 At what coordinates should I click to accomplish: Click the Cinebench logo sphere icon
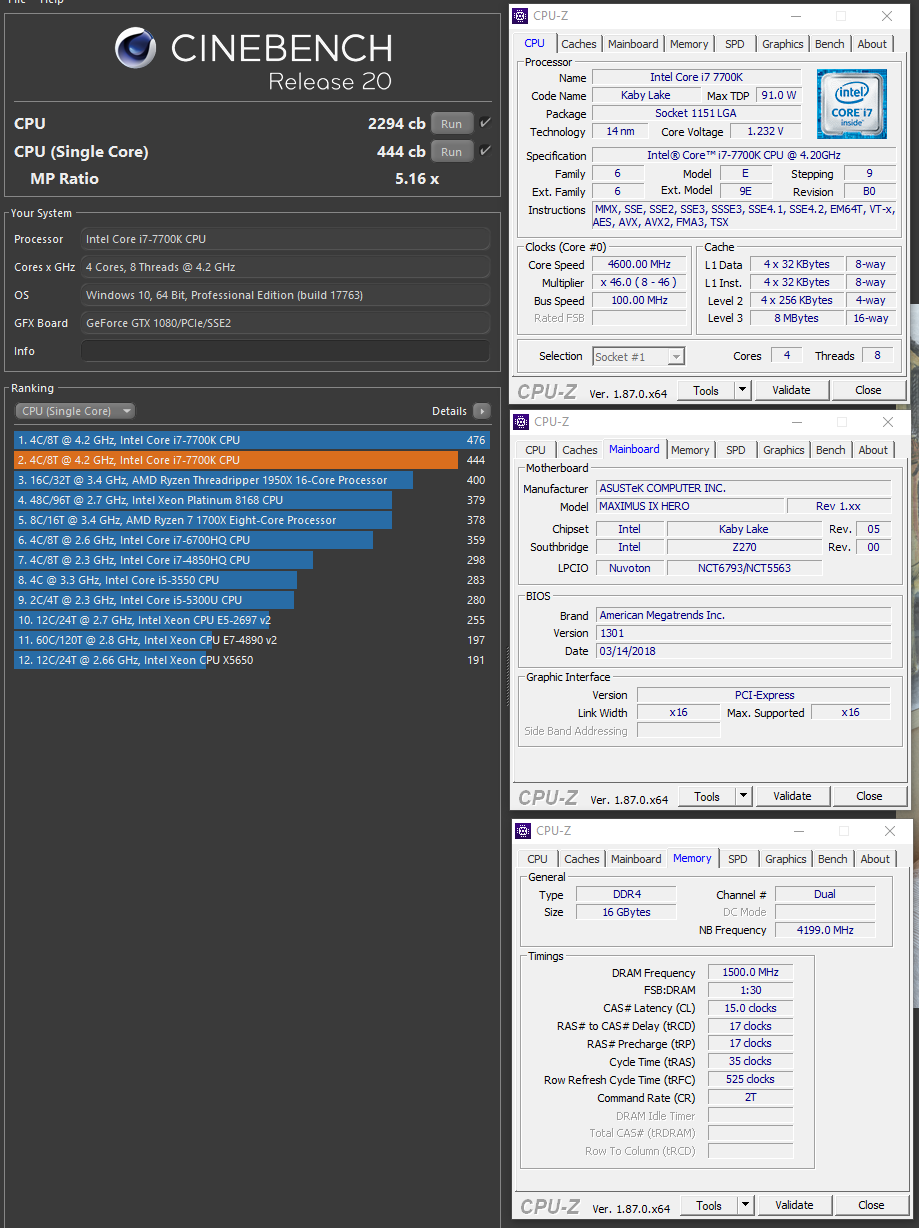pos(135,49)
